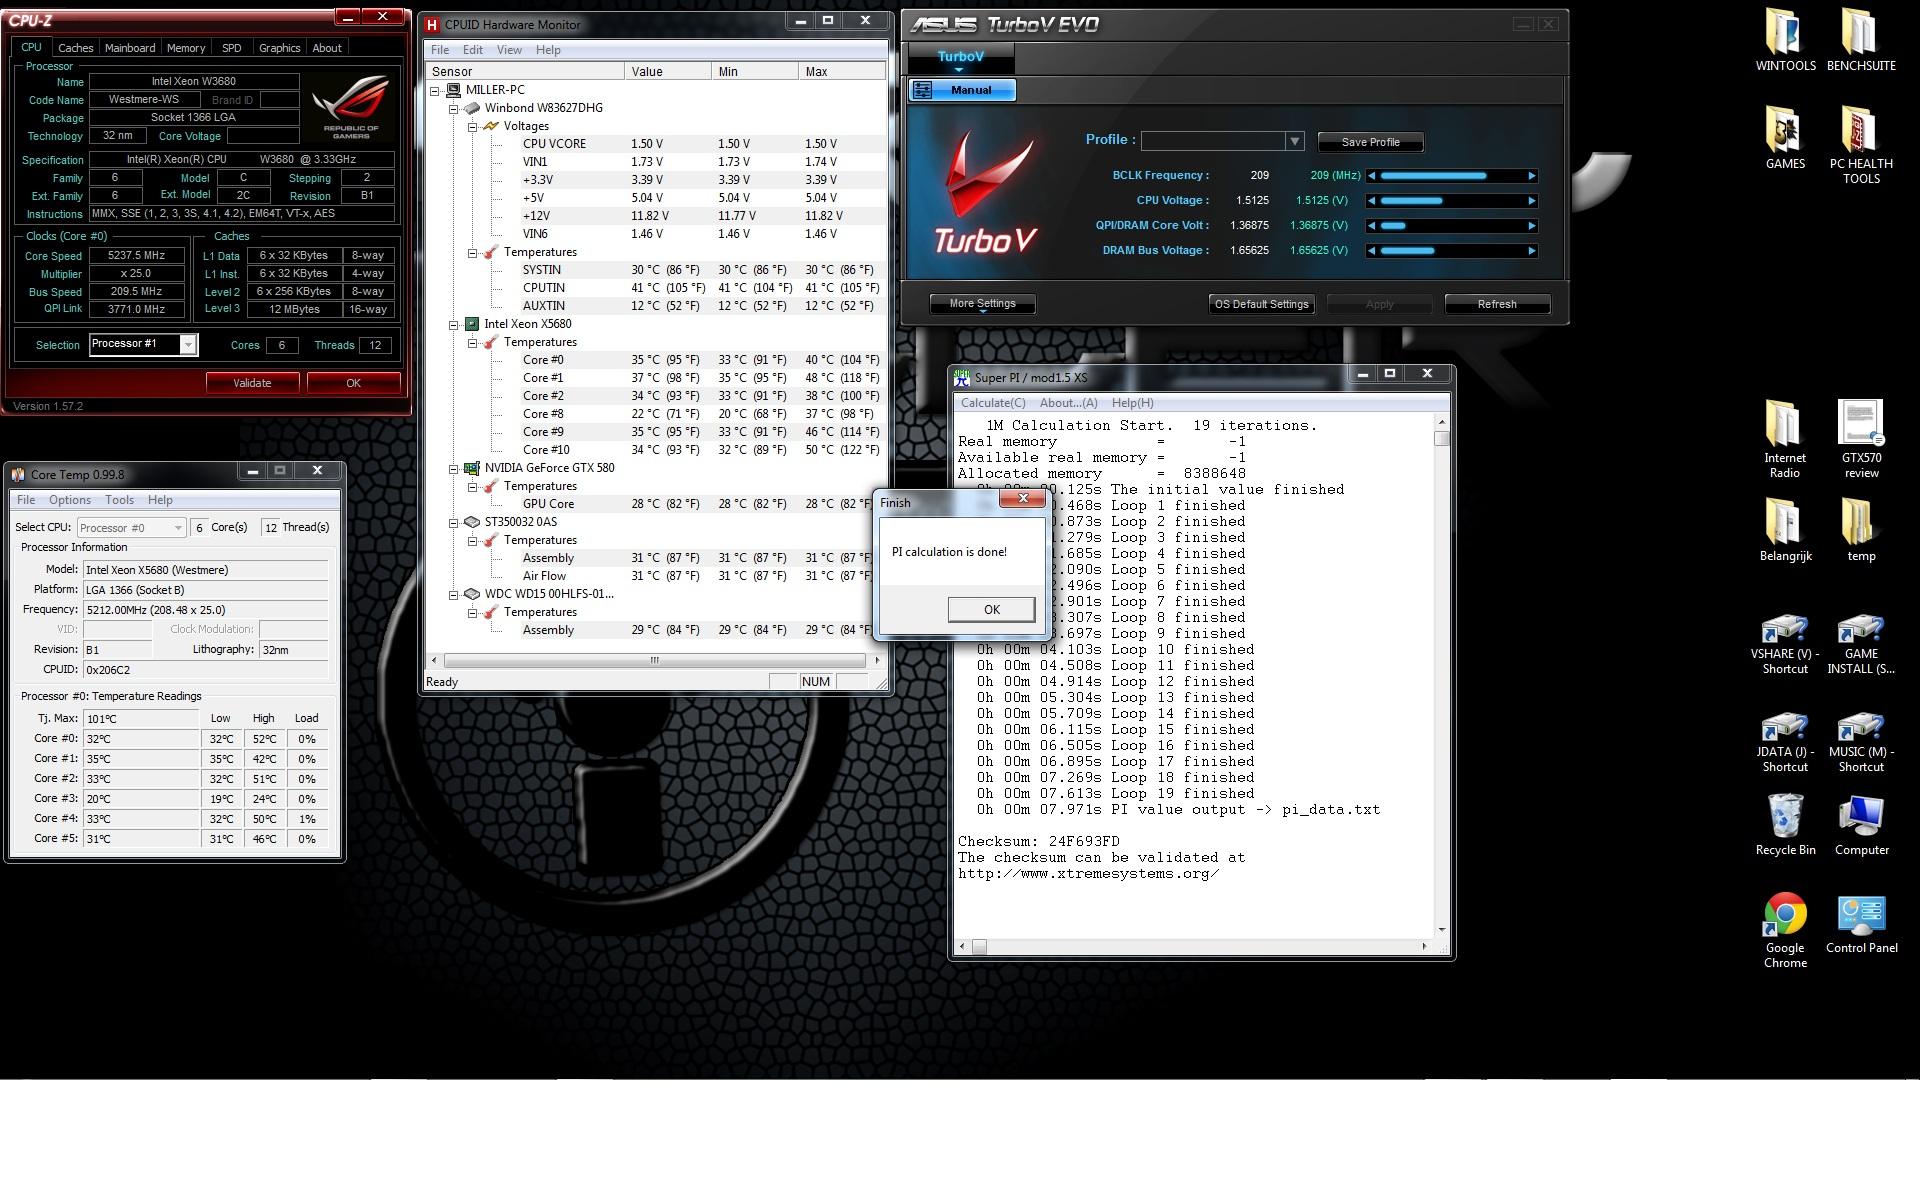Click OK in the Finish dialog
Viewport: 1920px width, 1200px height.
pos(991,610)
